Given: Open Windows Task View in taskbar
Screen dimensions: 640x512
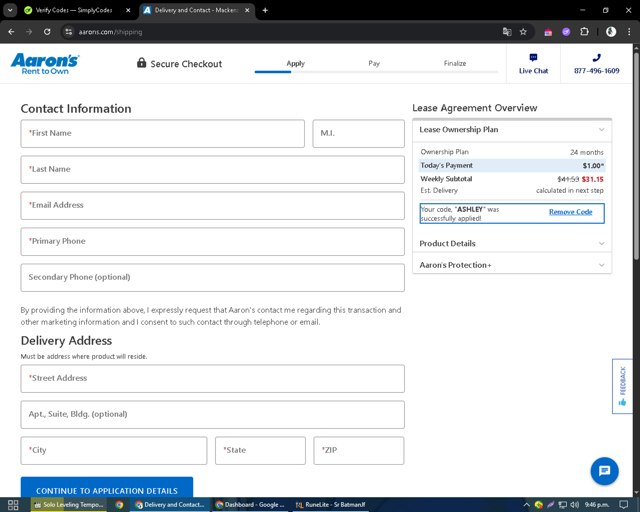Looking at the screenshot, I should coord(13,505).
